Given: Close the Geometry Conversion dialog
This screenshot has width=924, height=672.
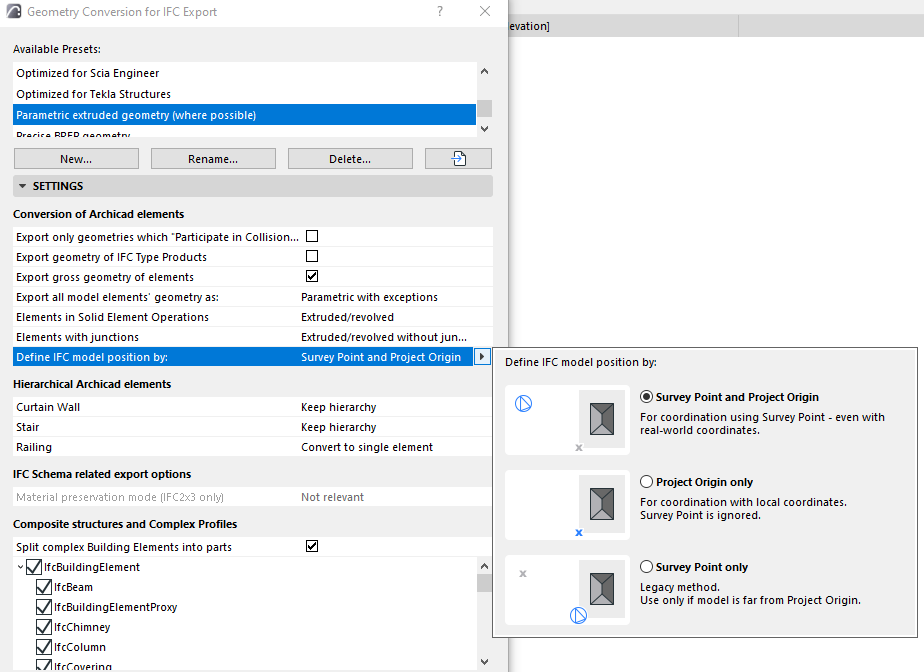Looking at the screenshot, I should 485,11.
